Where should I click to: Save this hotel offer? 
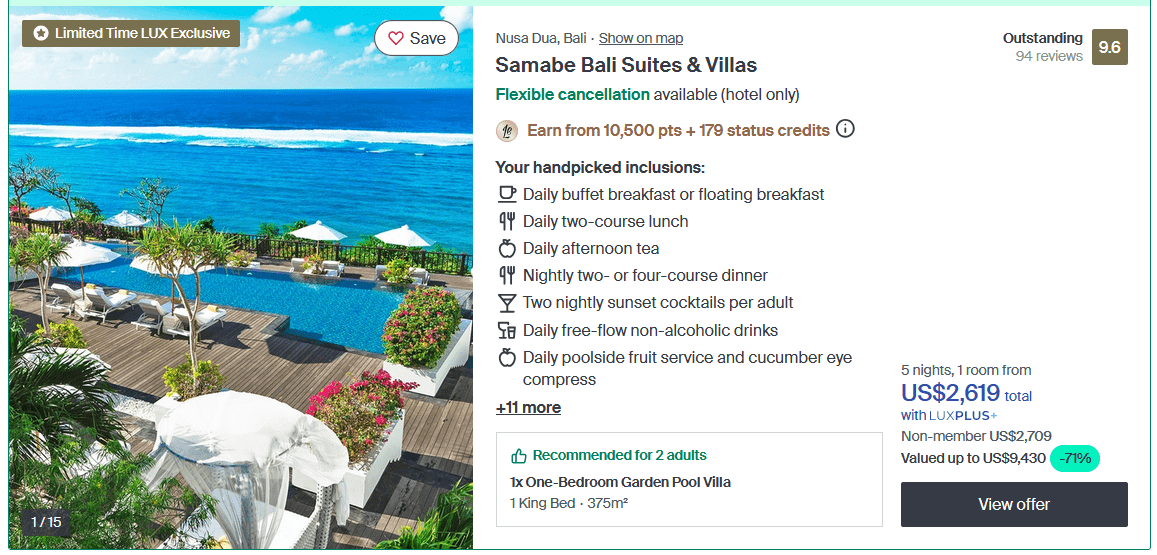[x=416, y=38]
